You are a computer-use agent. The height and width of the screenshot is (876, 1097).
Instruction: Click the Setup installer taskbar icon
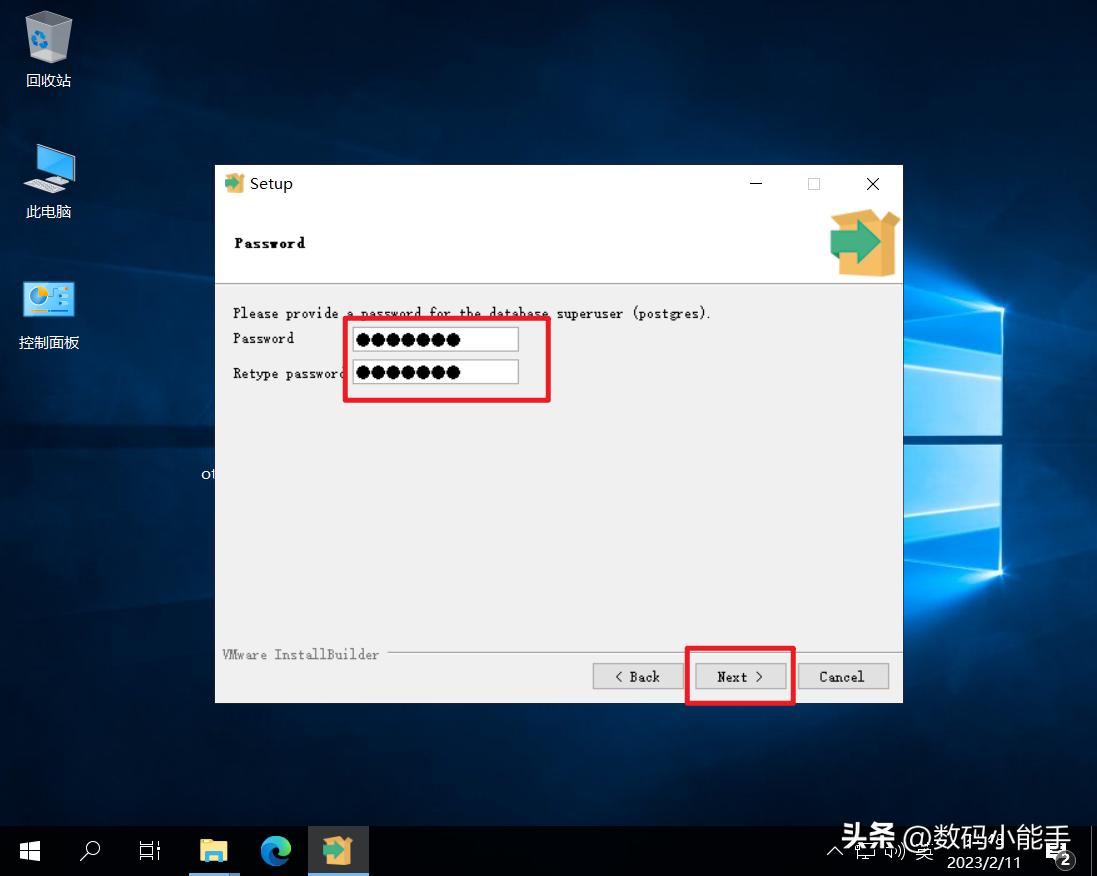click(338, 851)
